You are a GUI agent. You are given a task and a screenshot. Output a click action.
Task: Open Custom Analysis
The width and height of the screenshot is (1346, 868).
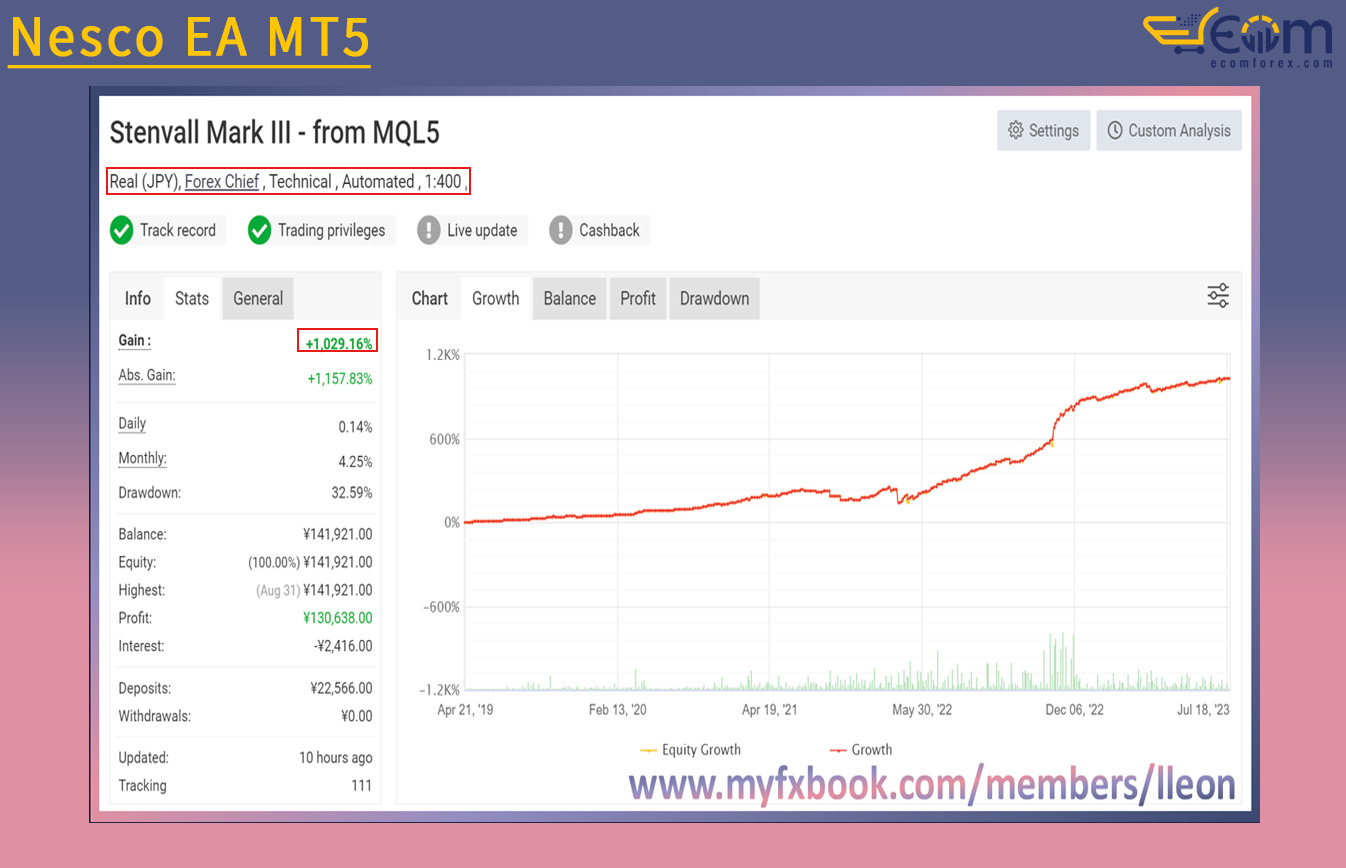(x=1169, y=131)
